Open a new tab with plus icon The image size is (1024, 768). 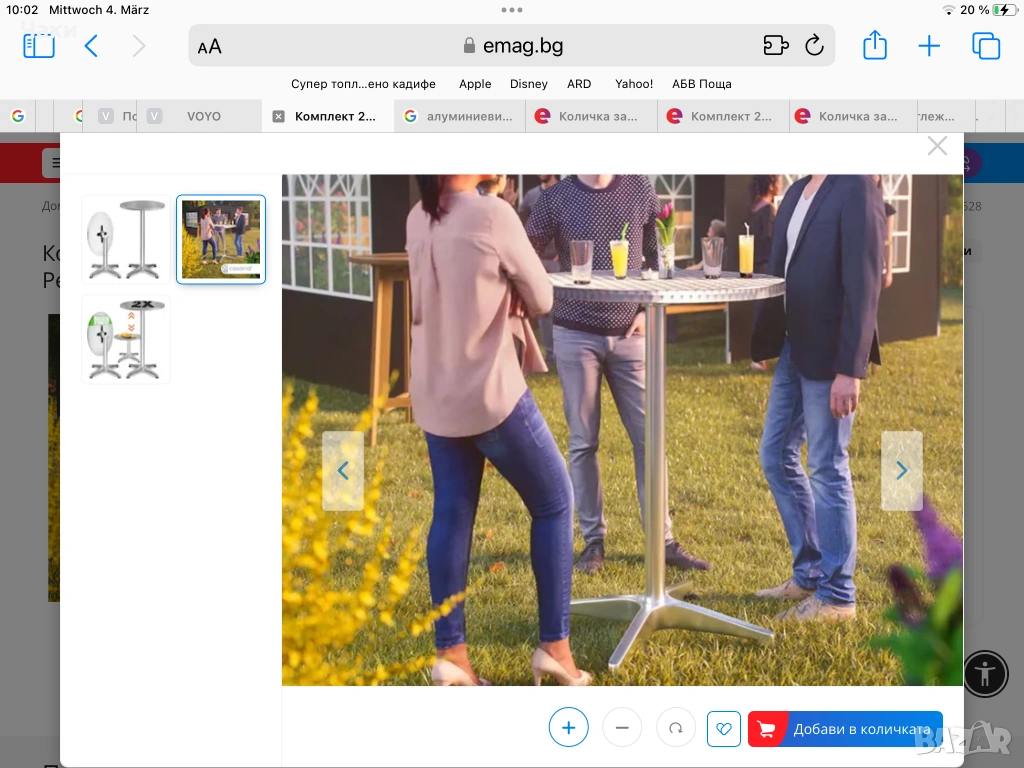(x=929, y=46)
